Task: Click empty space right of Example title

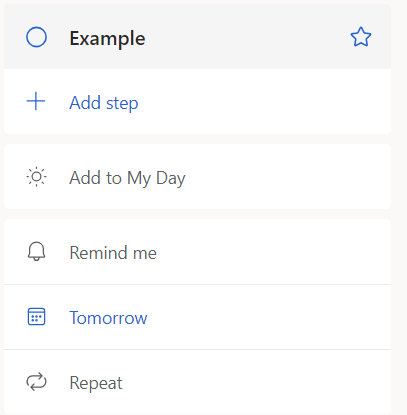Action: point(247,37)
